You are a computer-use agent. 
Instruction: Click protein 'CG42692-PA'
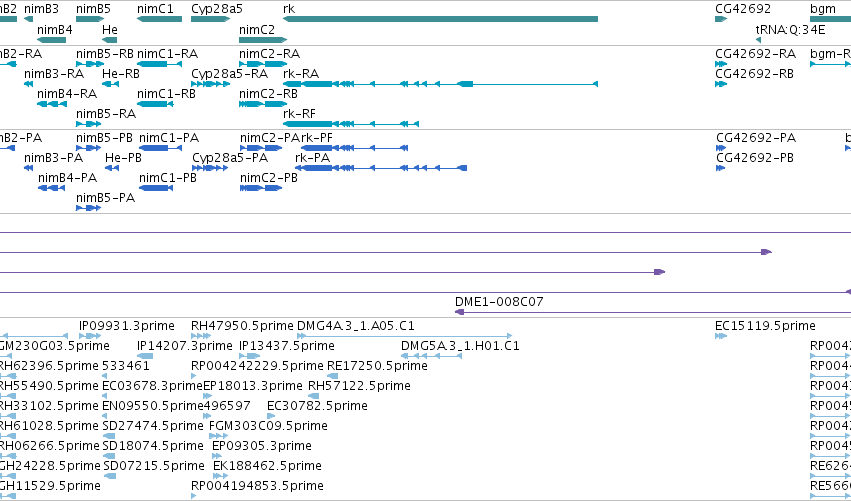click(x=721, y=148)
